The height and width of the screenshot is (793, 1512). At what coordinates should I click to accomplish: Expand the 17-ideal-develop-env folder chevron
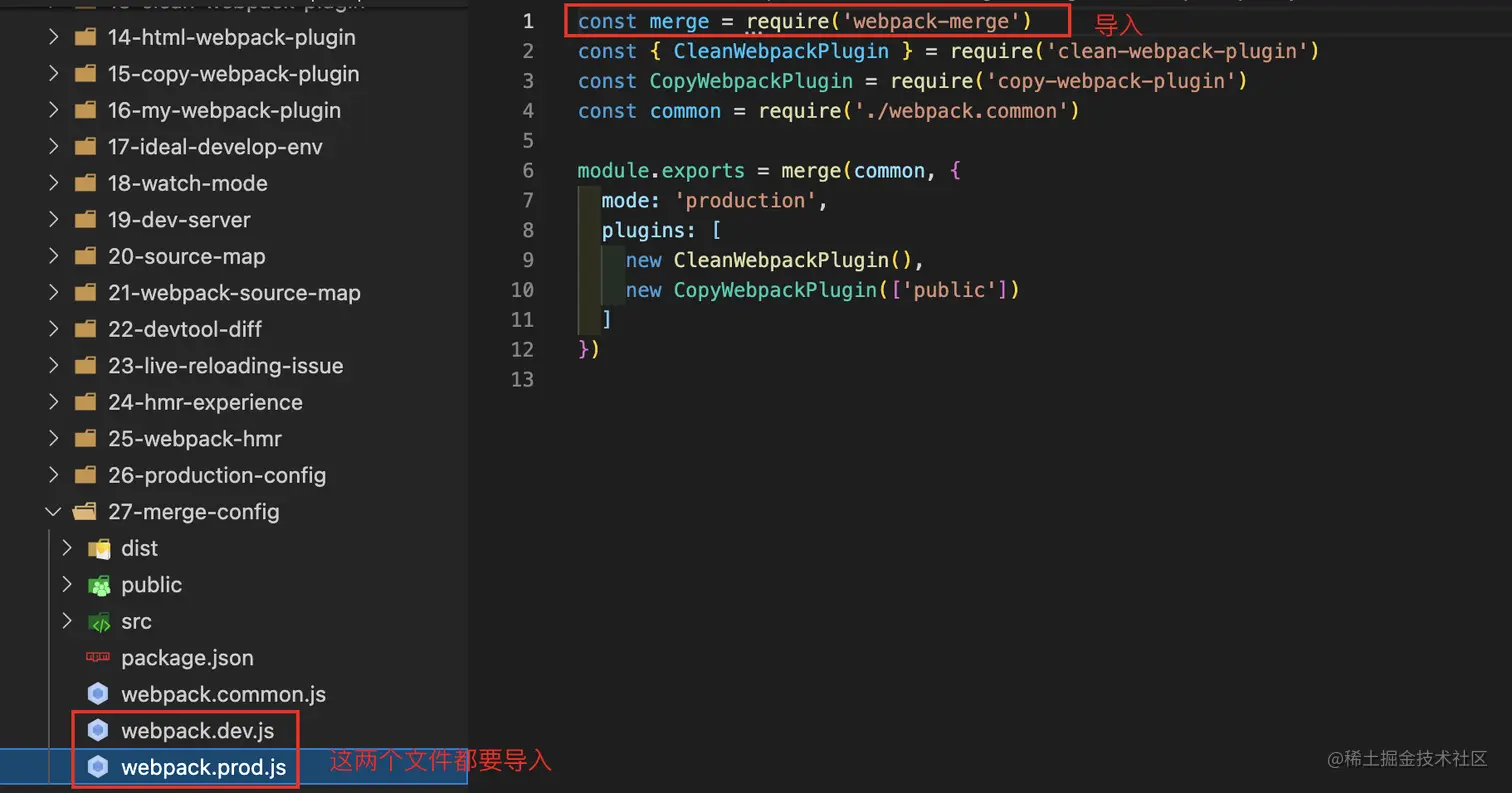(53, 147)
